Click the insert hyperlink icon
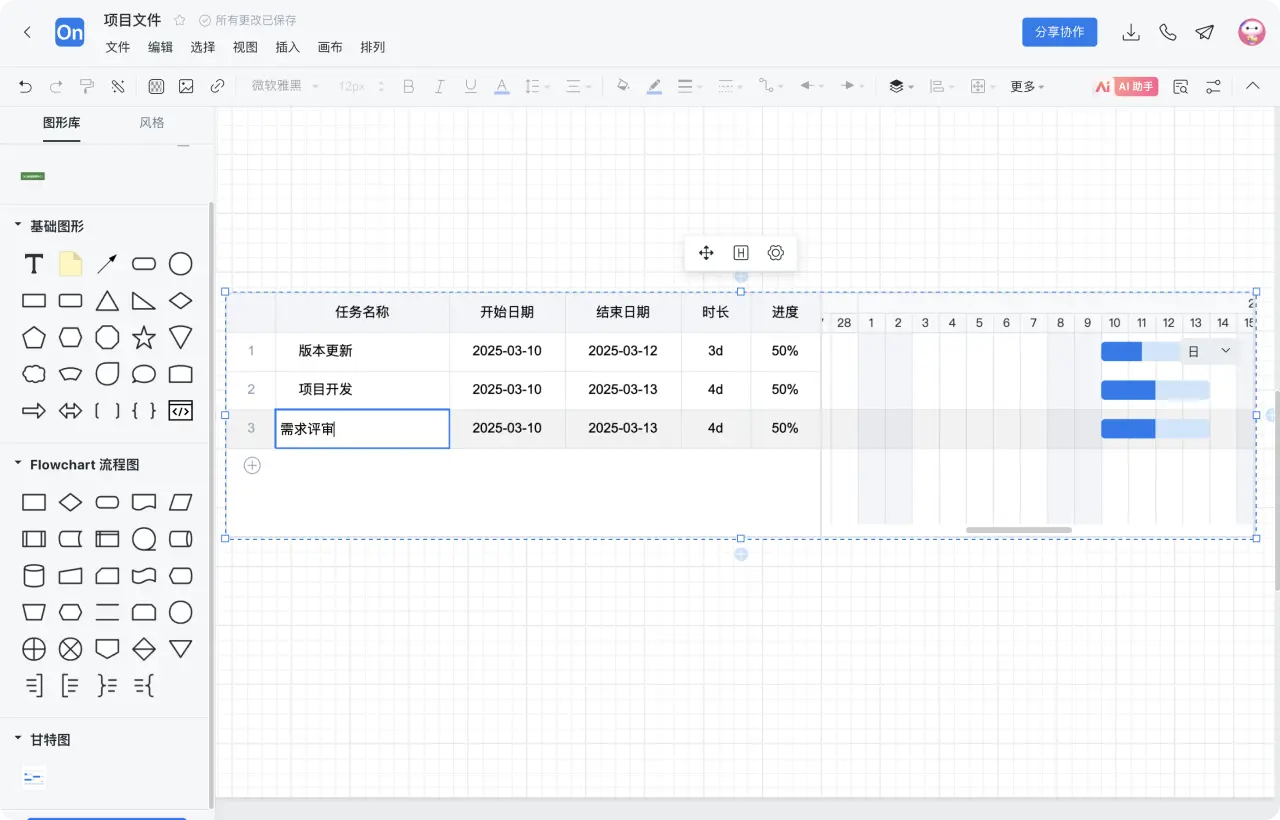Viewport: 1280px width, 820px height. 218,86
